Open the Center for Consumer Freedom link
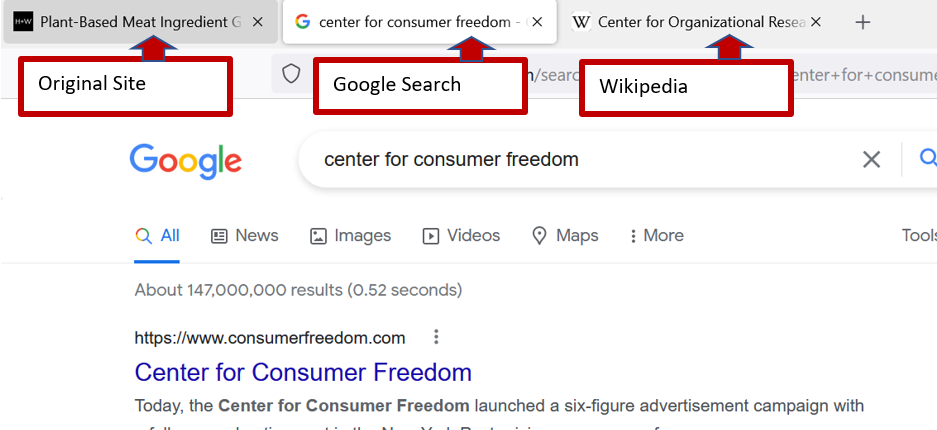937x430 pixels. click(x=303, y=373)
